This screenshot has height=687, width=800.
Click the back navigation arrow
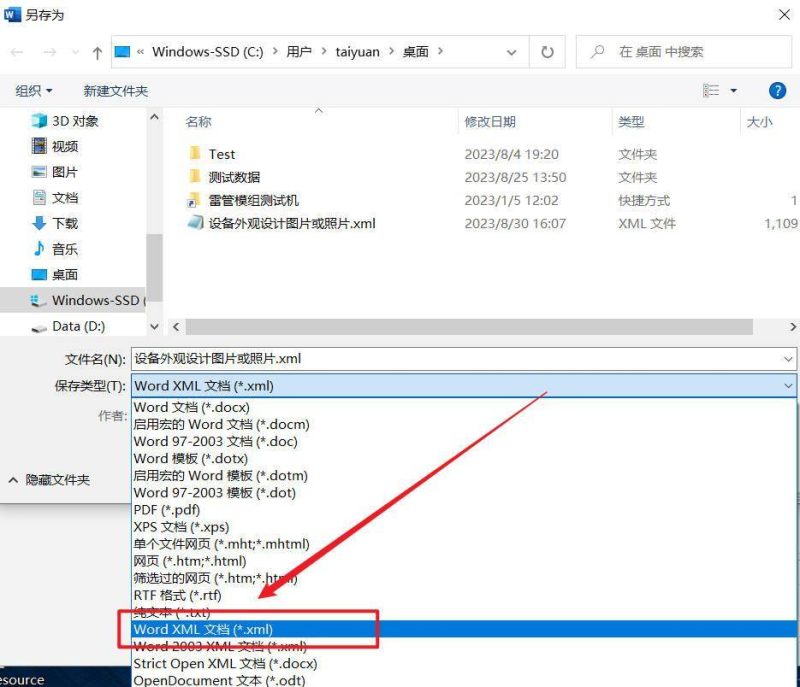click(x=16, y=51)
